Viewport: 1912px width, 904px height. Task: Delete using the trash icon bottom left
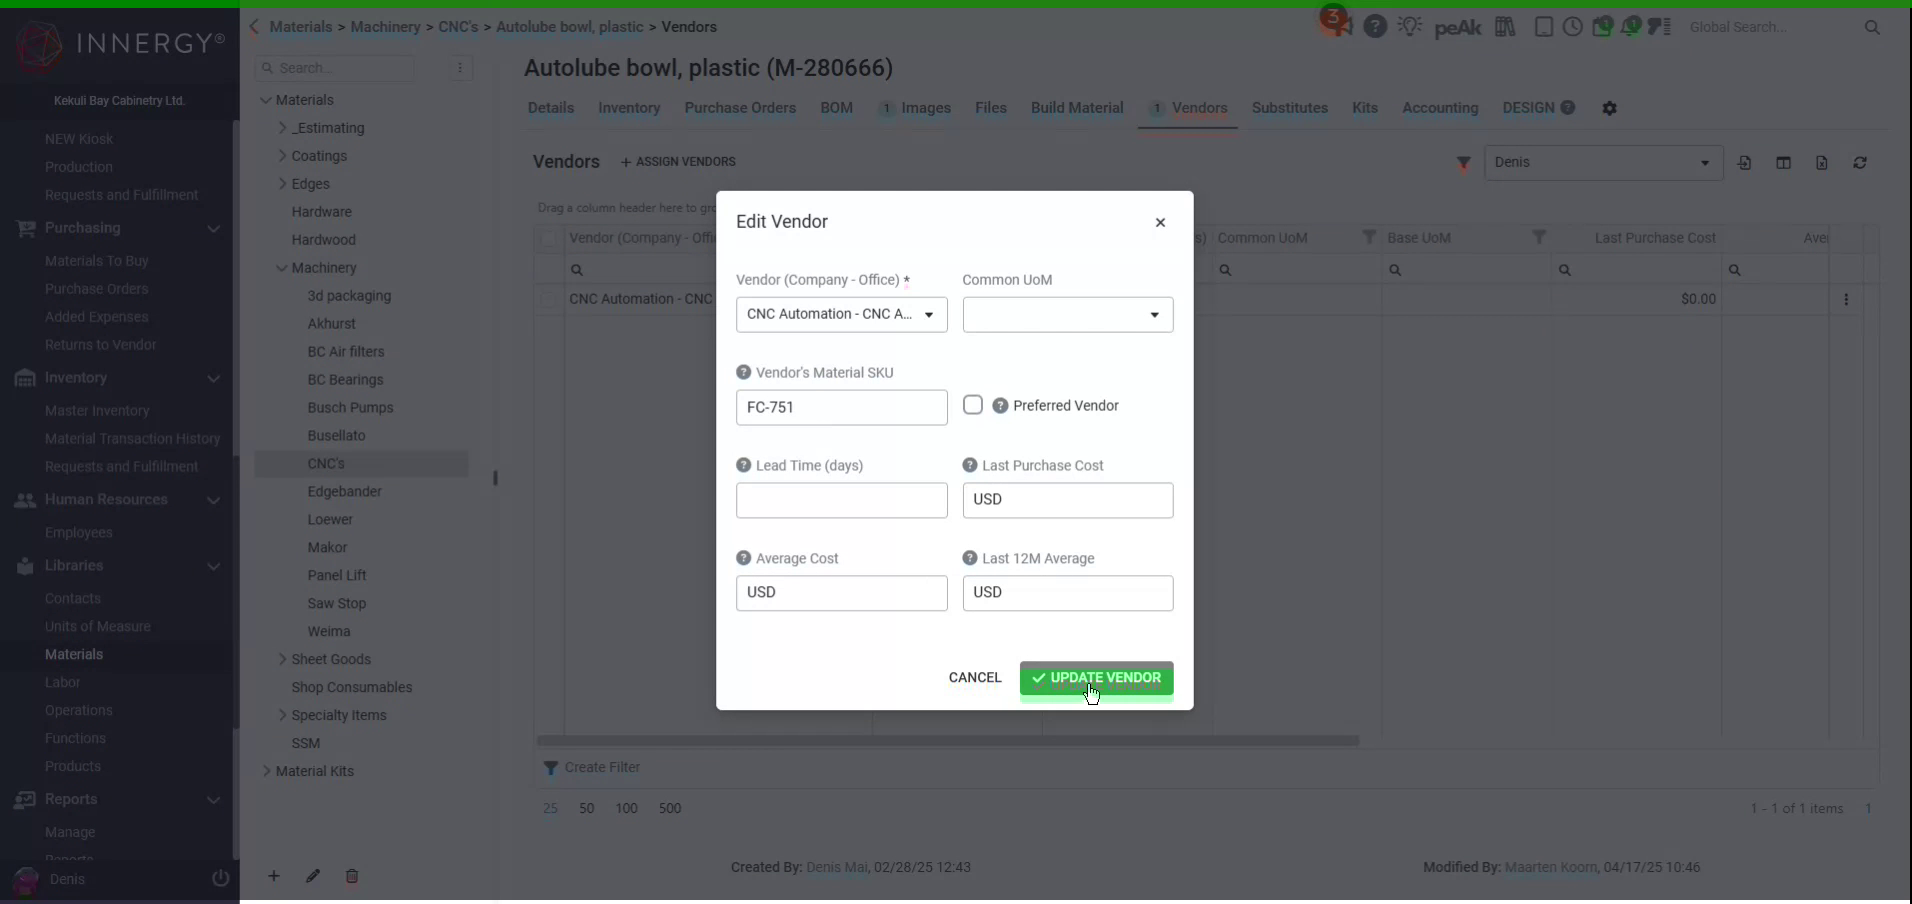(352, 877)
